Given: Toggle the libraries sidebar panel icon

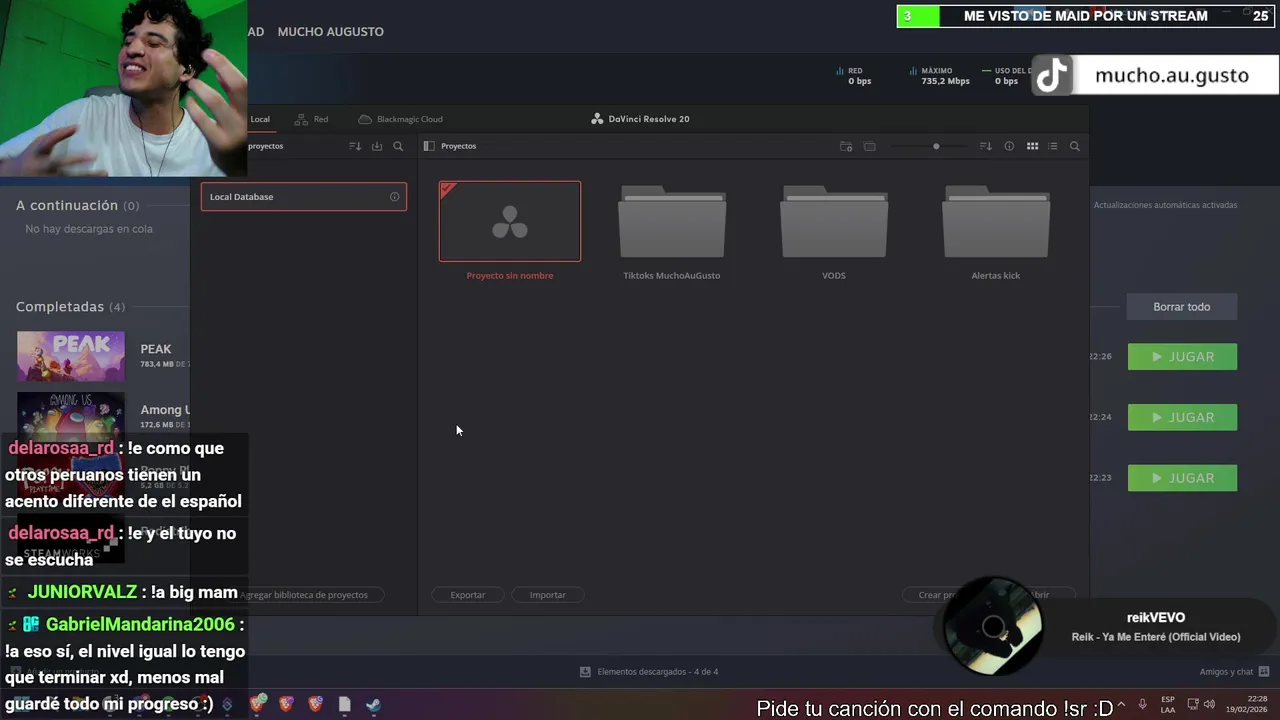Looking at the screenshot, I should click(x=429, y=146).
